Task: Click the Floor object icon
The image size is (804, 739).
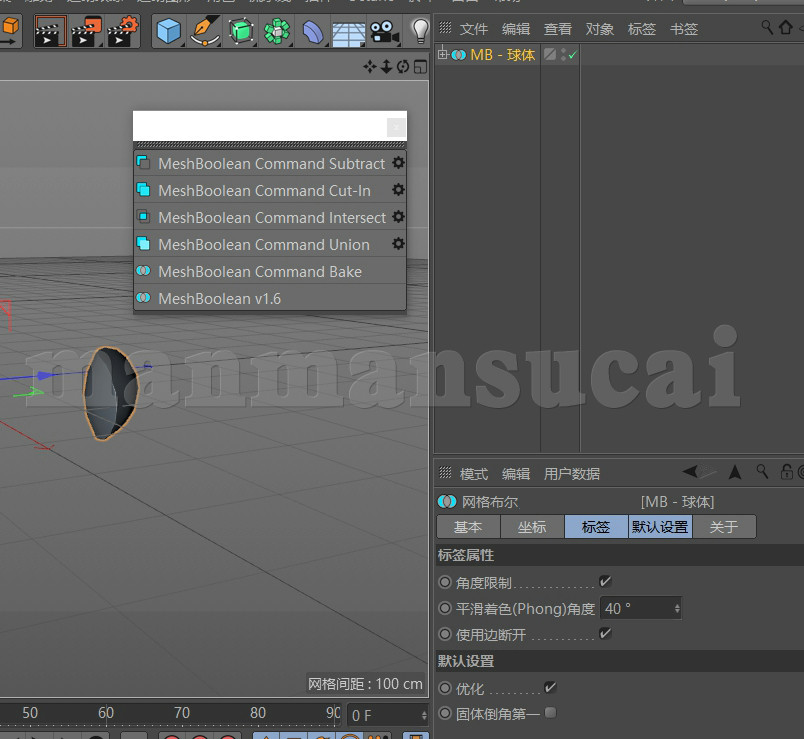Action: point(347,31)
